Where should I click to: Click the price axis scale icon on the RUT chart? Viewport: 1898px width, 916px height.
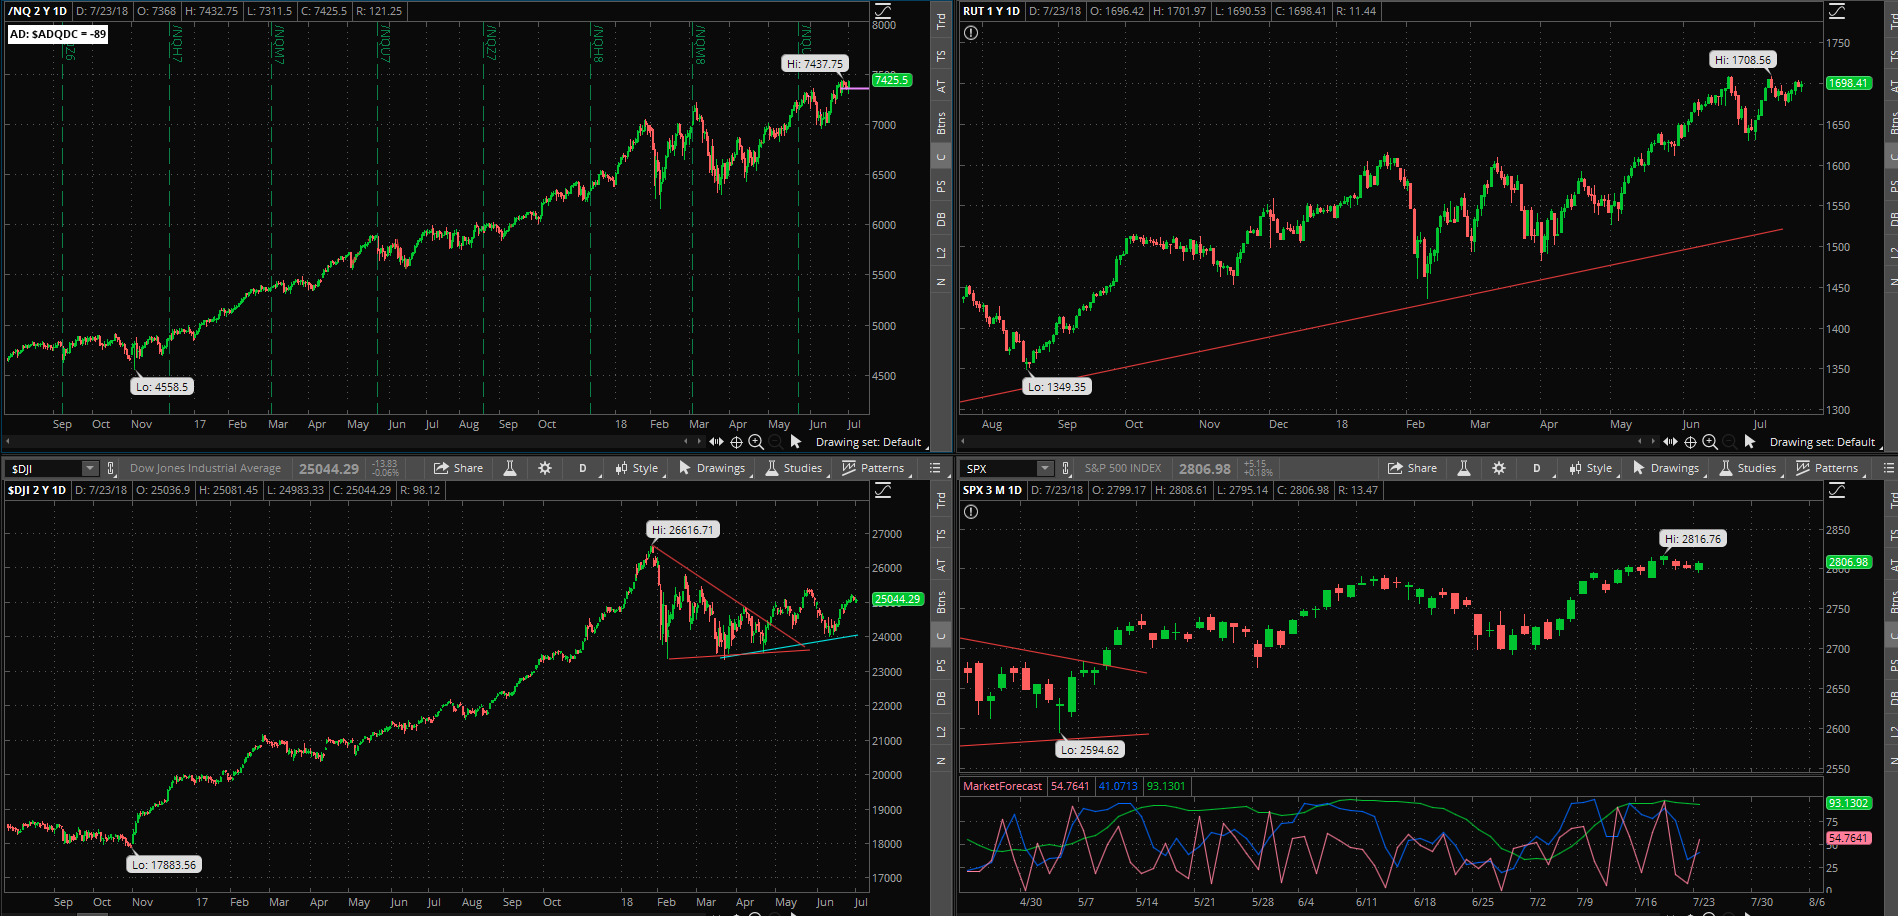(x=1837, y=11)
